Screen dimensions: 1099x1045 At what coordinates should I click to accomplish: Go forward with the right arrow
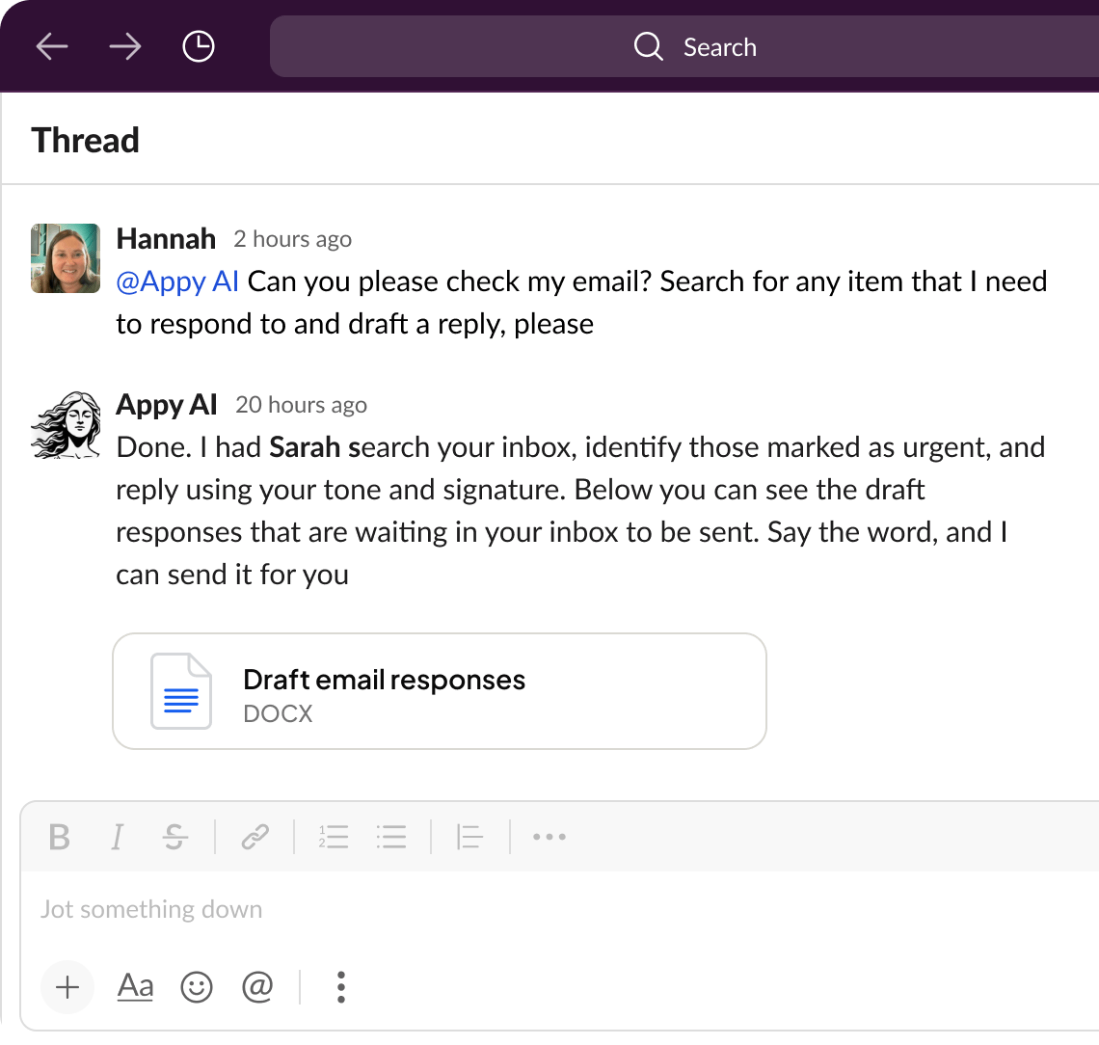coord(125,47)
